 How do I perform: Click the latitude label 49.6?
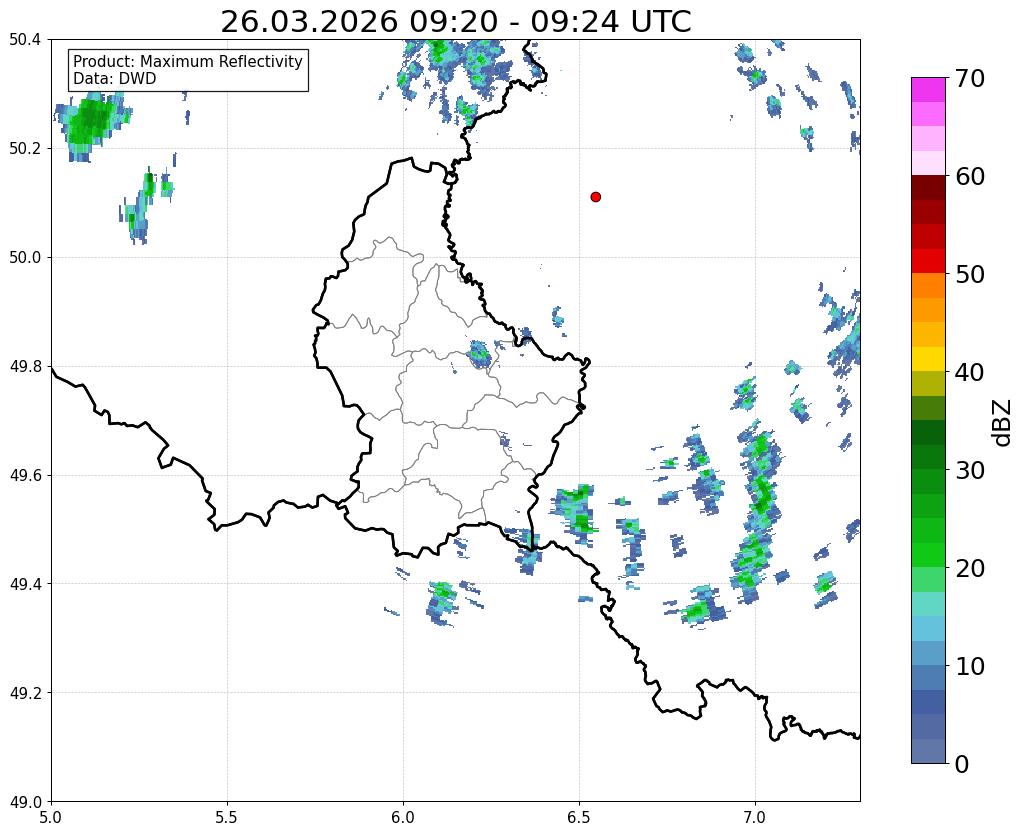[25, 476]
